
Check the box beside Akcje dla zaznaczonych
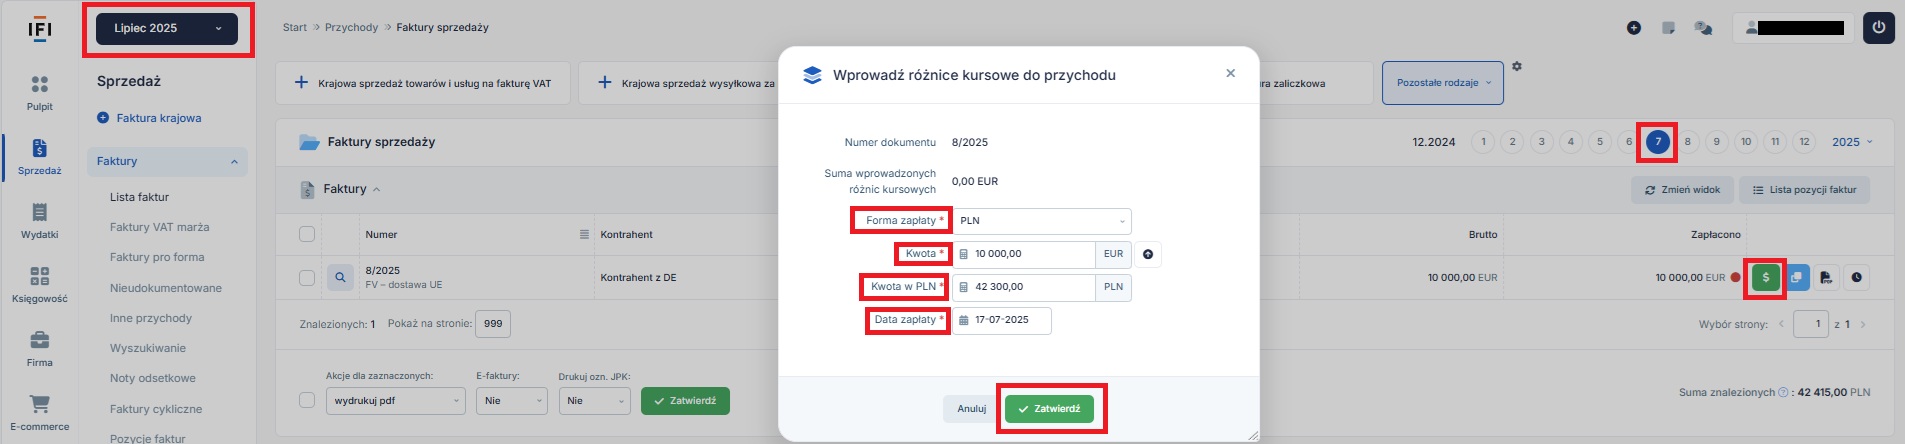(307, 400)
